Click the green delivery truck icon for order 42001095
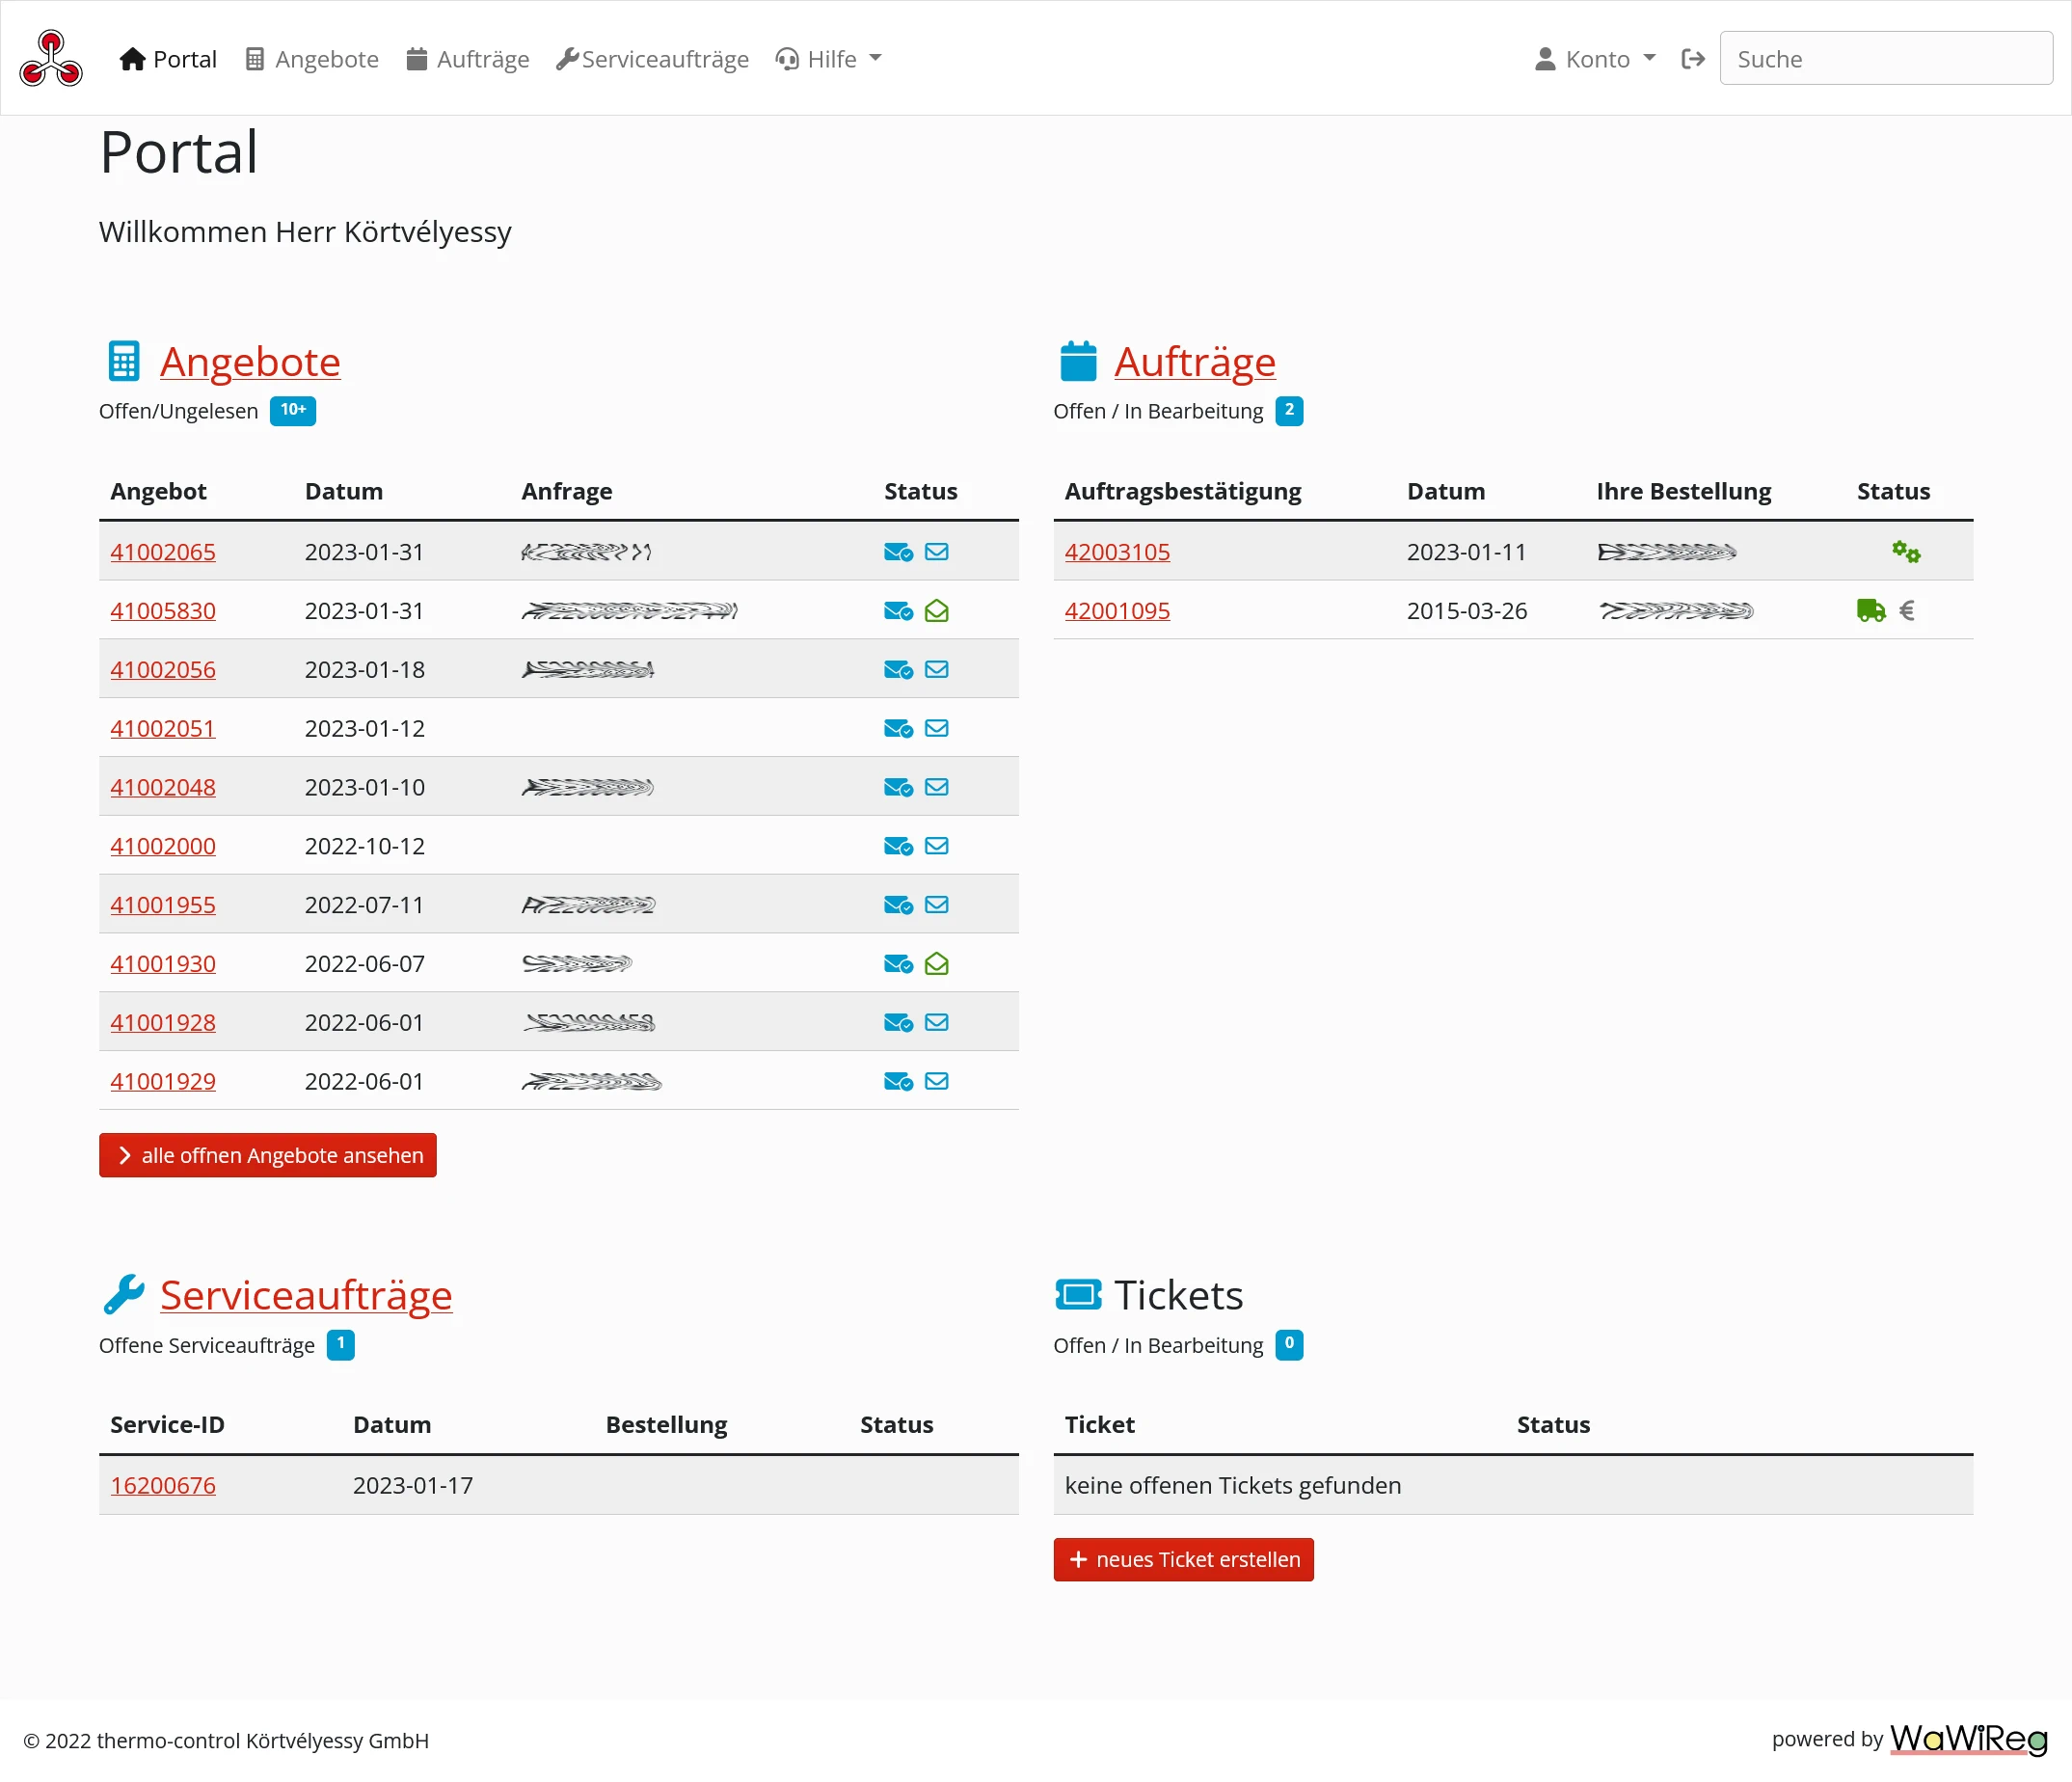2072x1782 pixels. [1871, 610]
